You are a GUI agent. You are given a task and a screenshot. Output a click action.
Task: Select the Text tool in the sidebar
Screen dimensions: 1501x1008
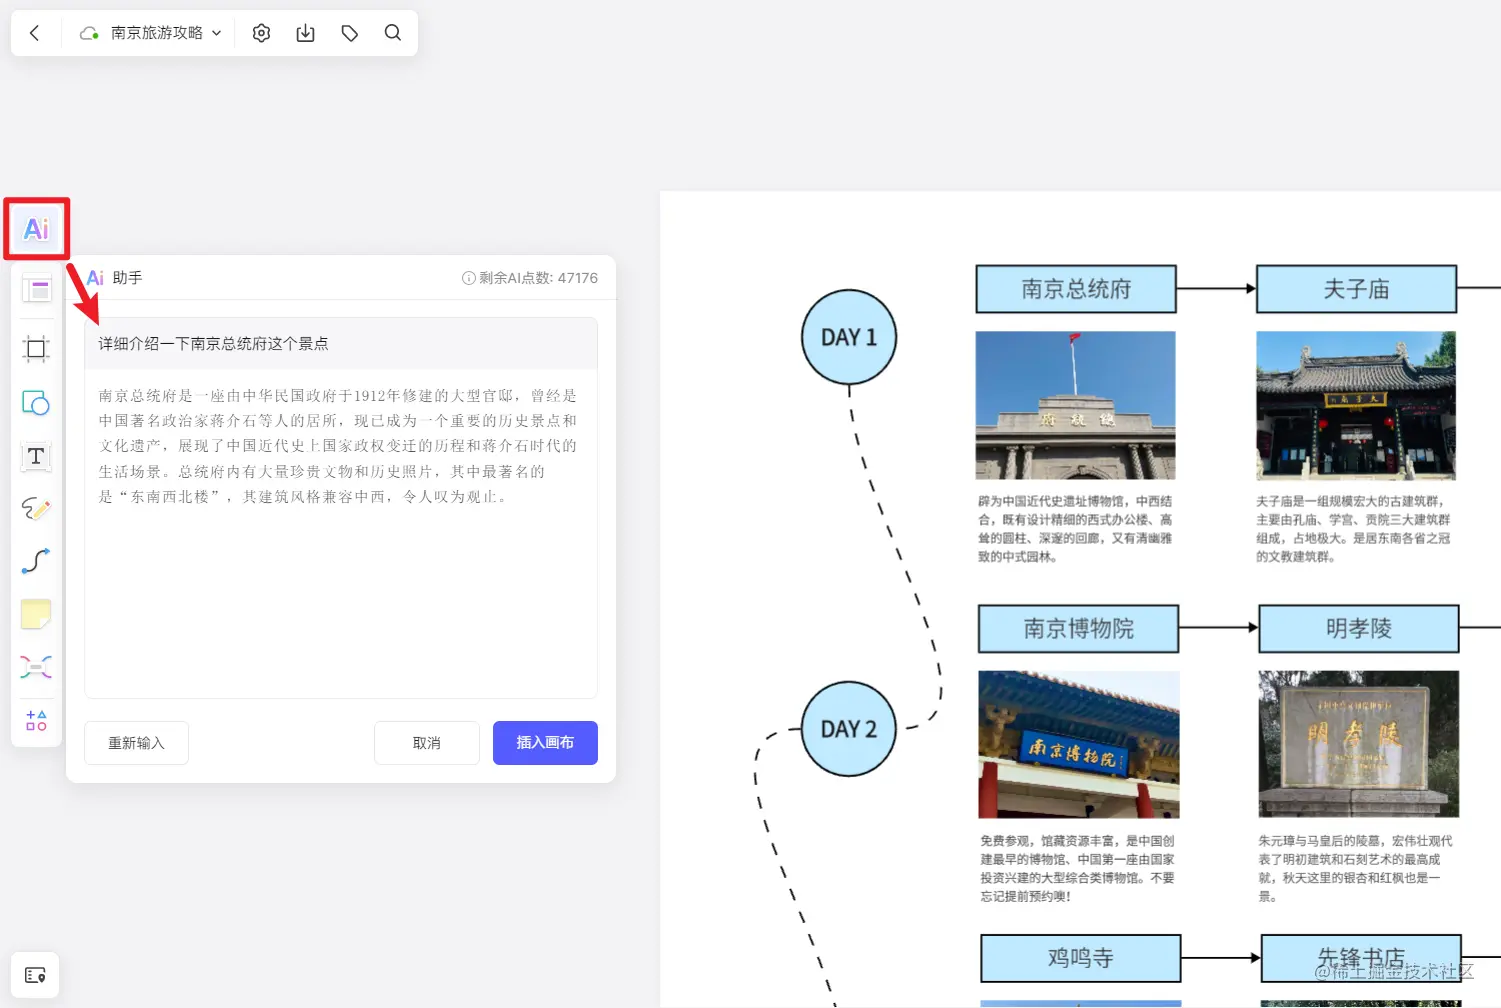pyautogui.click(x=36, y=456)
